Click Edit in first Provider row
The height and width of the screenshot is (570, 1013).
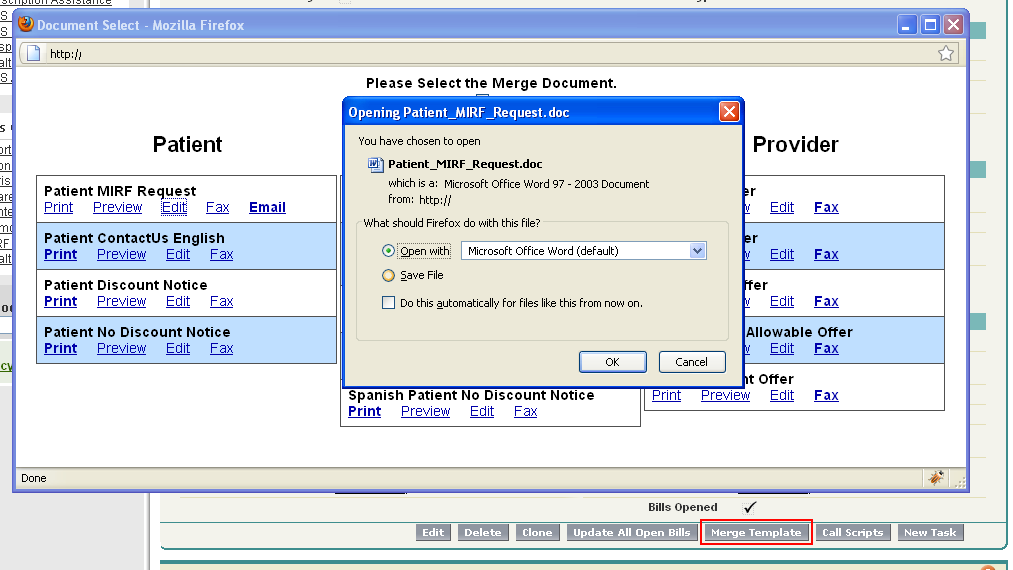point(782,207)
